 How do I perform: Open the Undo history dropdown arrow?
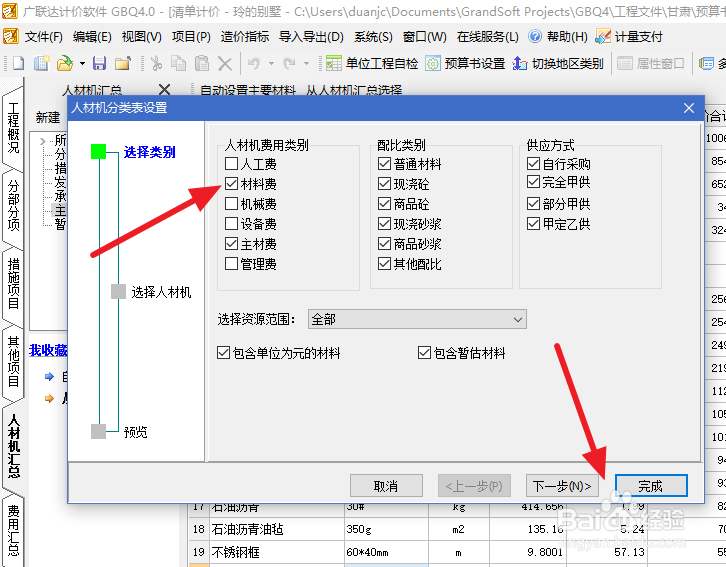click(271, 63)
